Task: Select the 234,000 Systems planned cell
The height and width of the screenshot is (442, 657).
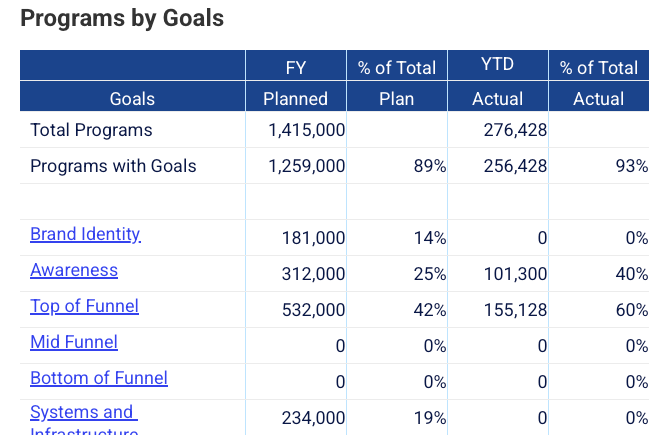Action: [314, 418]
